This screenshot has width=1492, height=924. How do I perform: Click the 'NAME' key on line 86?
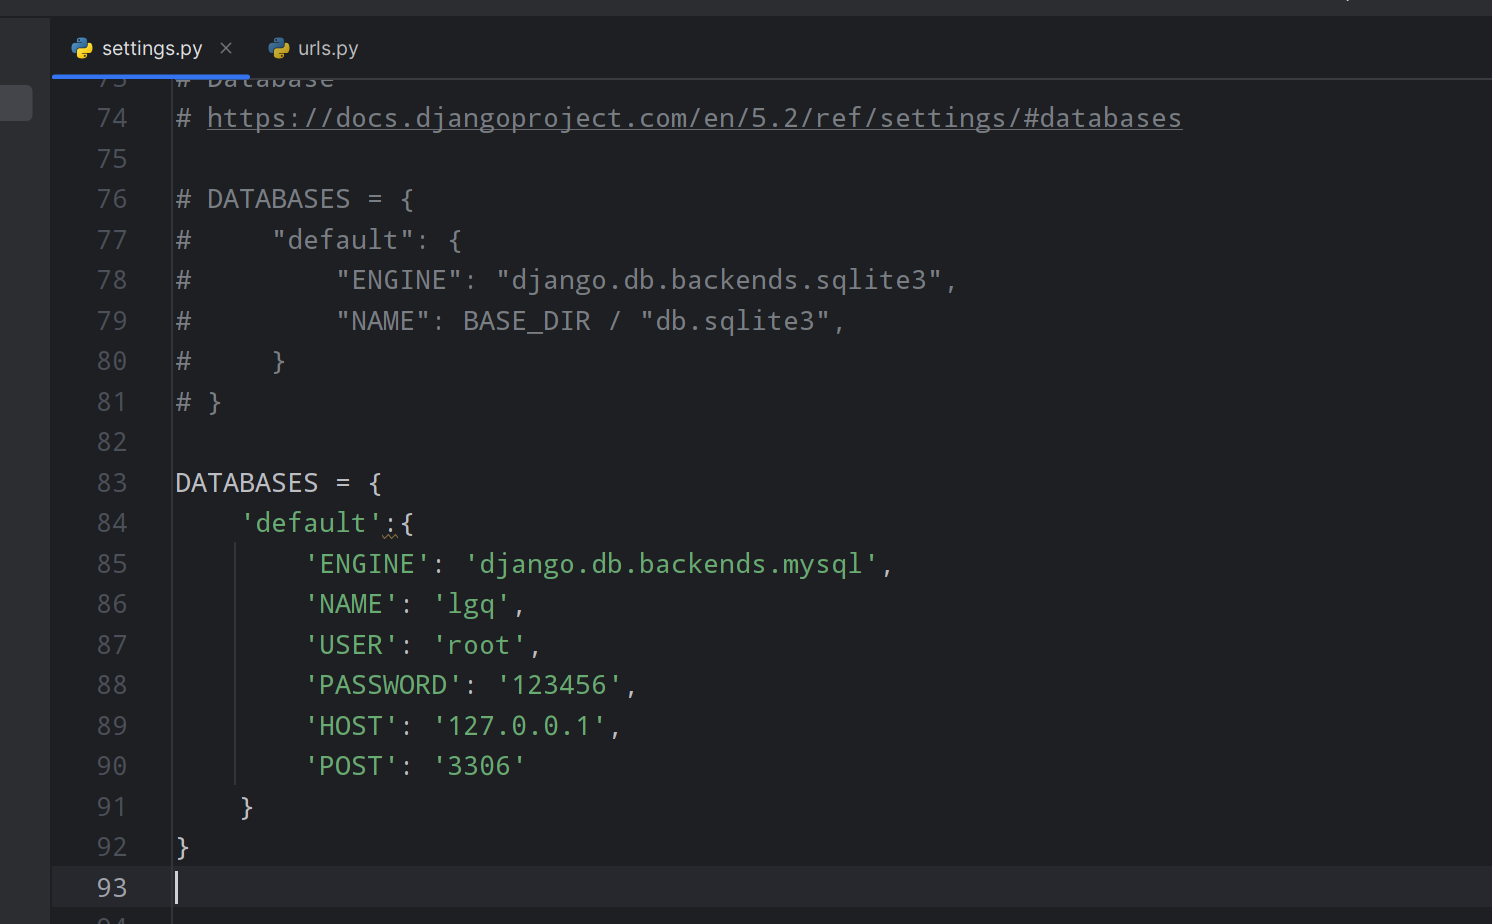[x=351, y=605]
